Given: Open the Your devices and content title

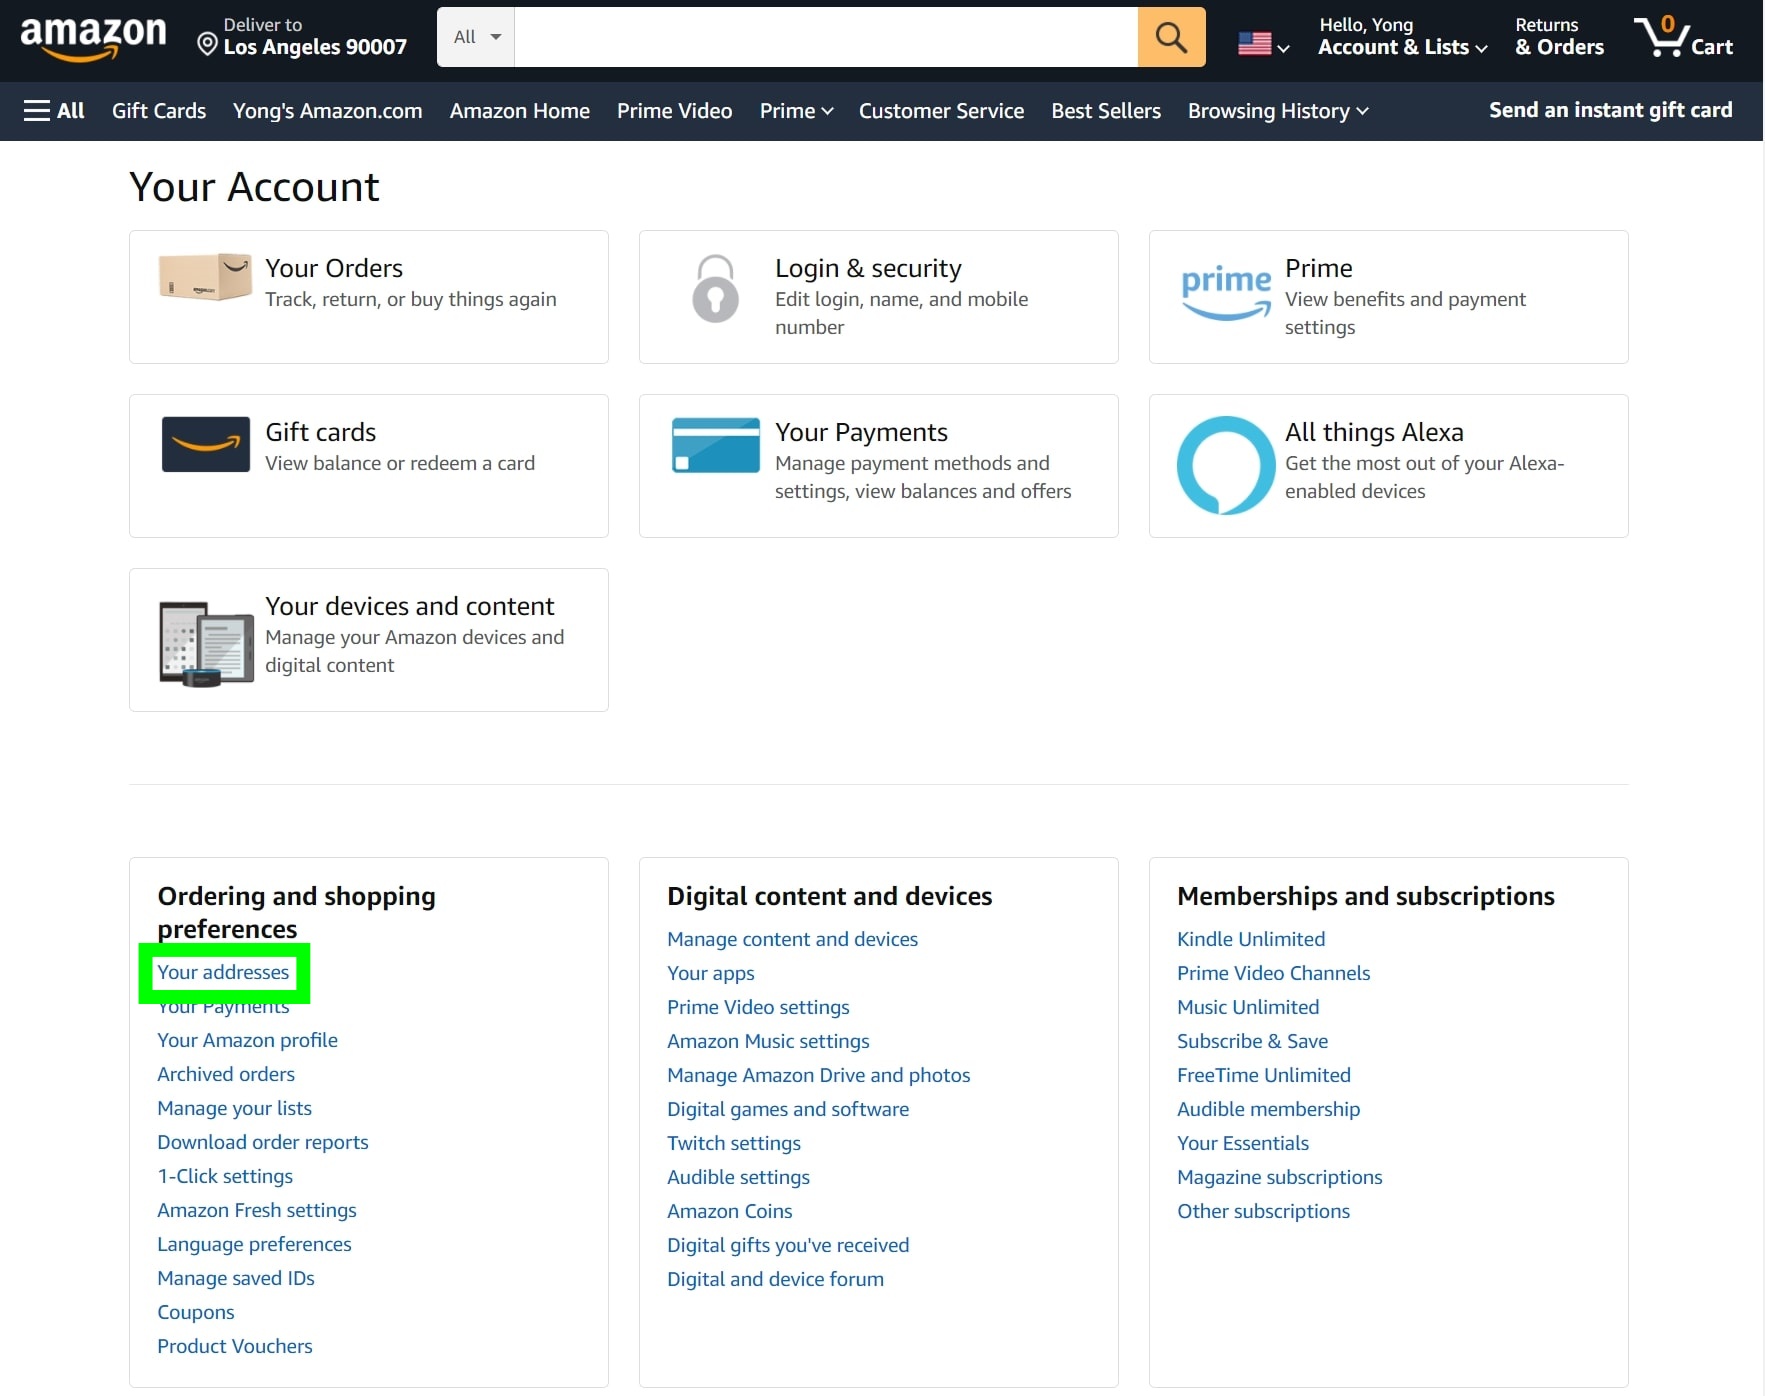Looking at the screenshot, I should [409, 606].
